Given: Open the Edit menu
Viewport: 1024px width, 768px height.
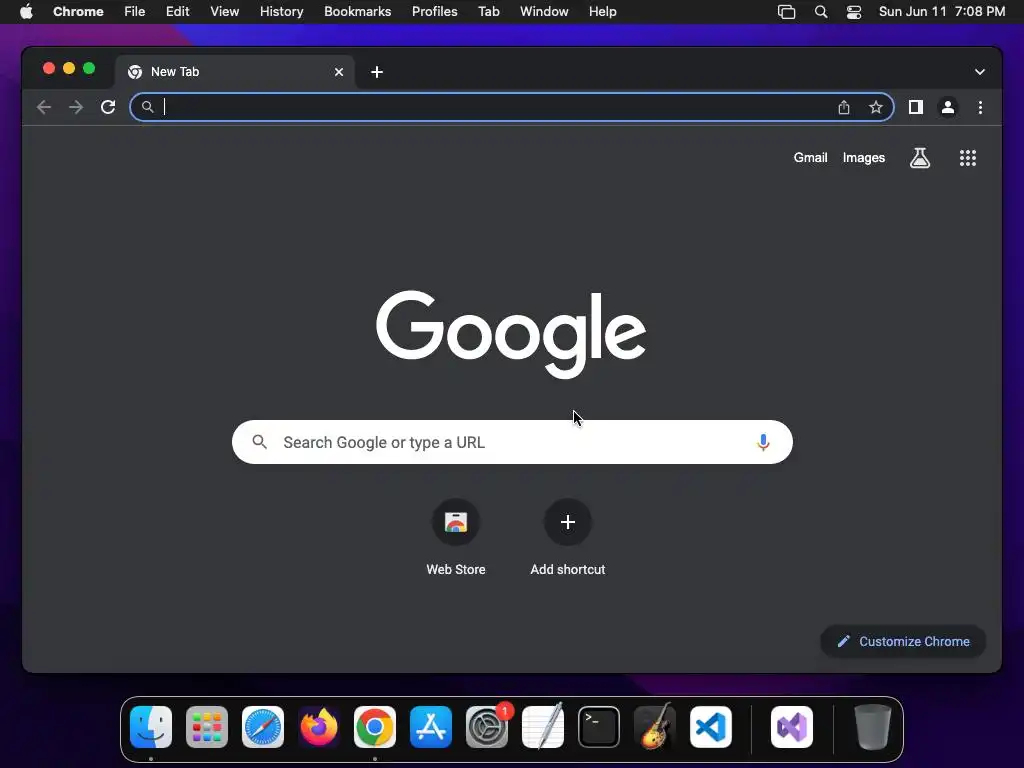Looking at the screenshot, I should (x=178, y=12).
